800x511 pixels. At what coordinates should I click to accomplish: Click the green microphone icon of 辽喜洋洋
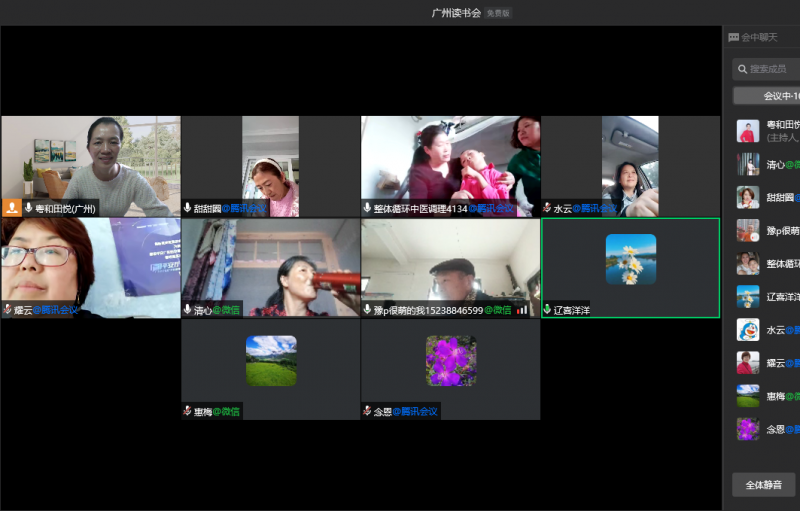pos(547,310)
